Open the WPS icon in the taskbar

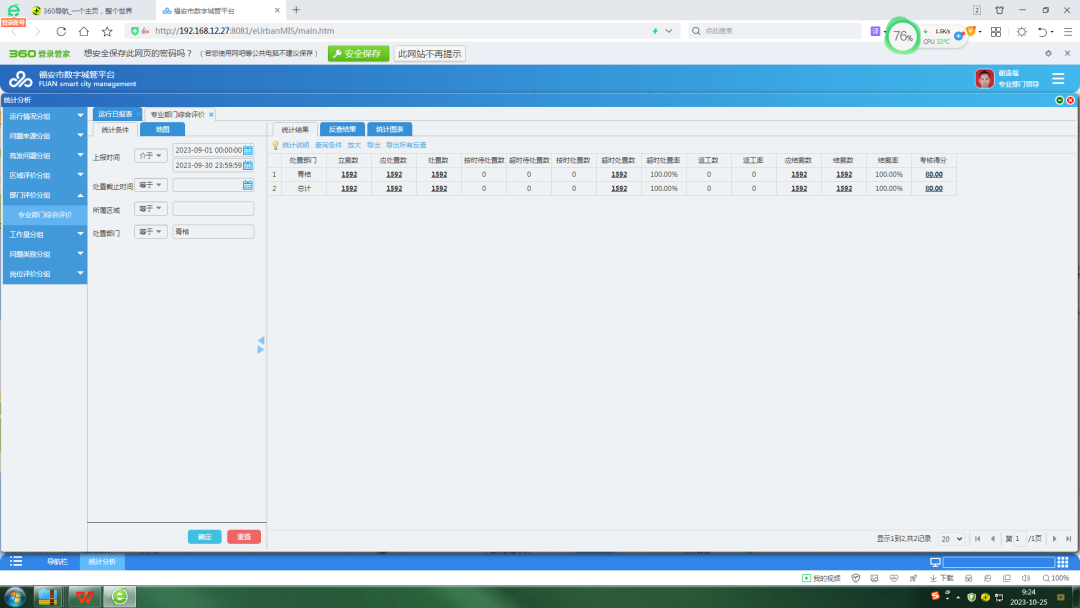click(x=84, y=596)
